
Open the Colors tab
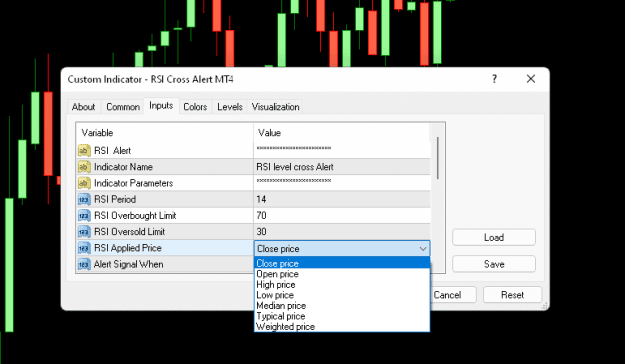[x=195, y=107]
